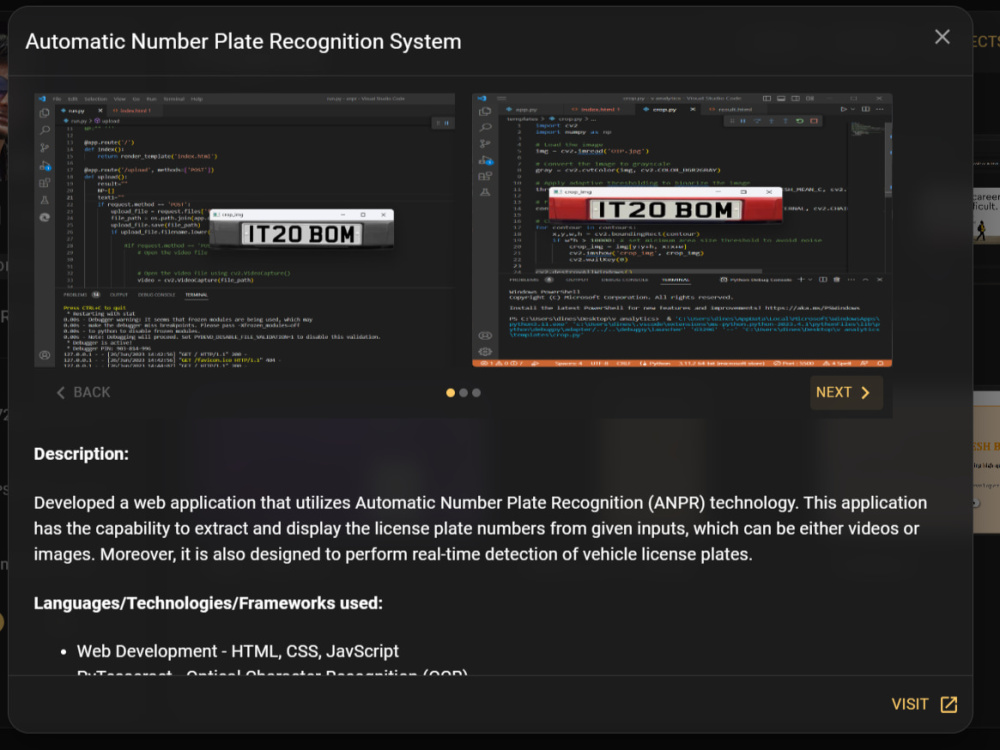Viewport: 1000px width, 750px height.
Task: Click the Web Development - HTML, CSS, JavScript item
Action: click(x=237, y=651)
